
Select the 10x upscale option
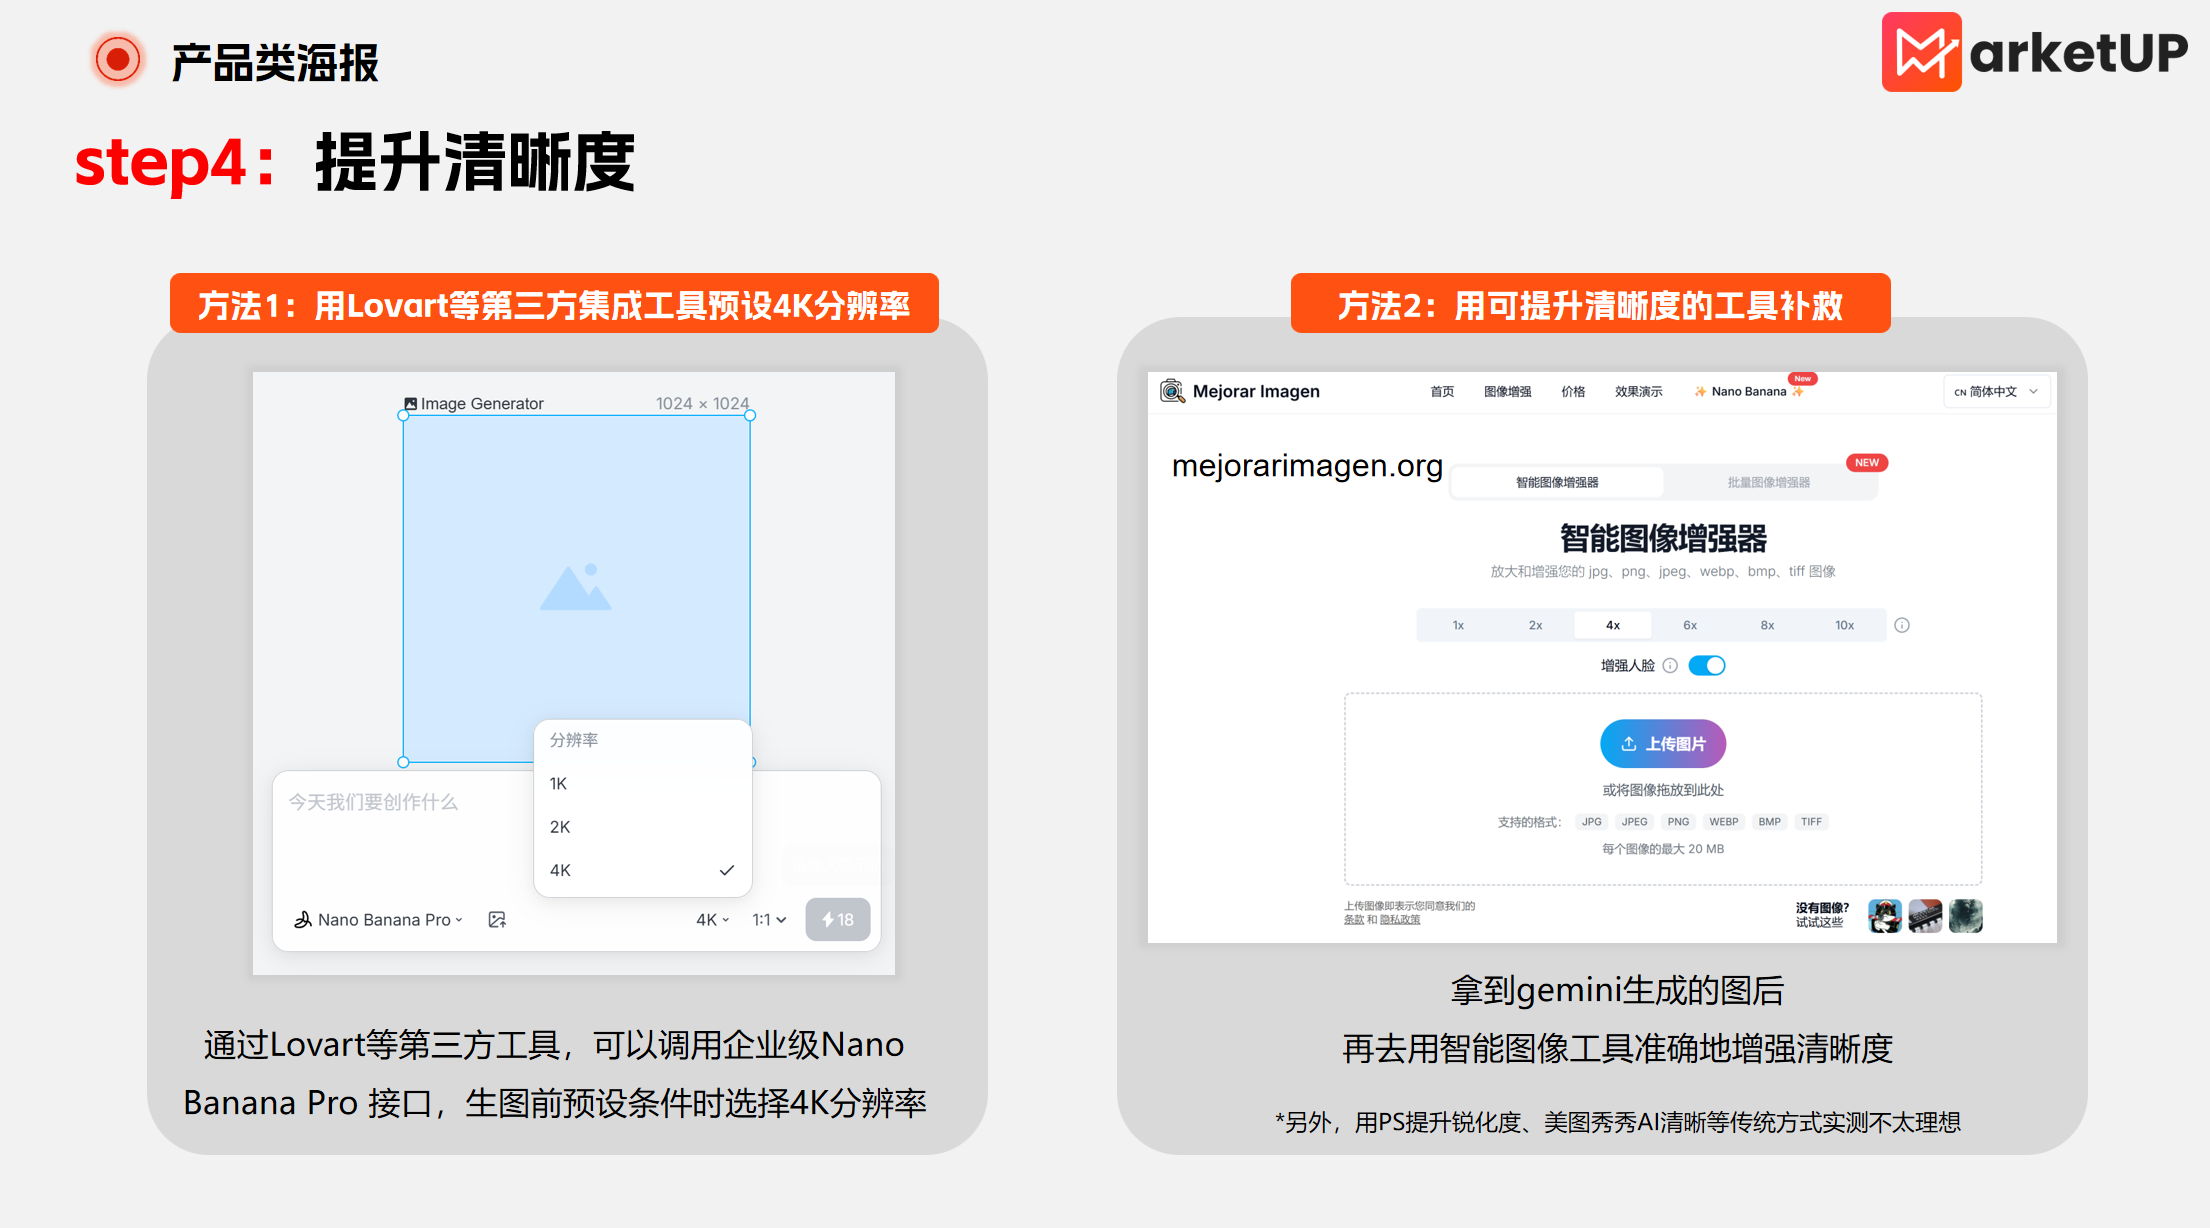coord(1845,624)
